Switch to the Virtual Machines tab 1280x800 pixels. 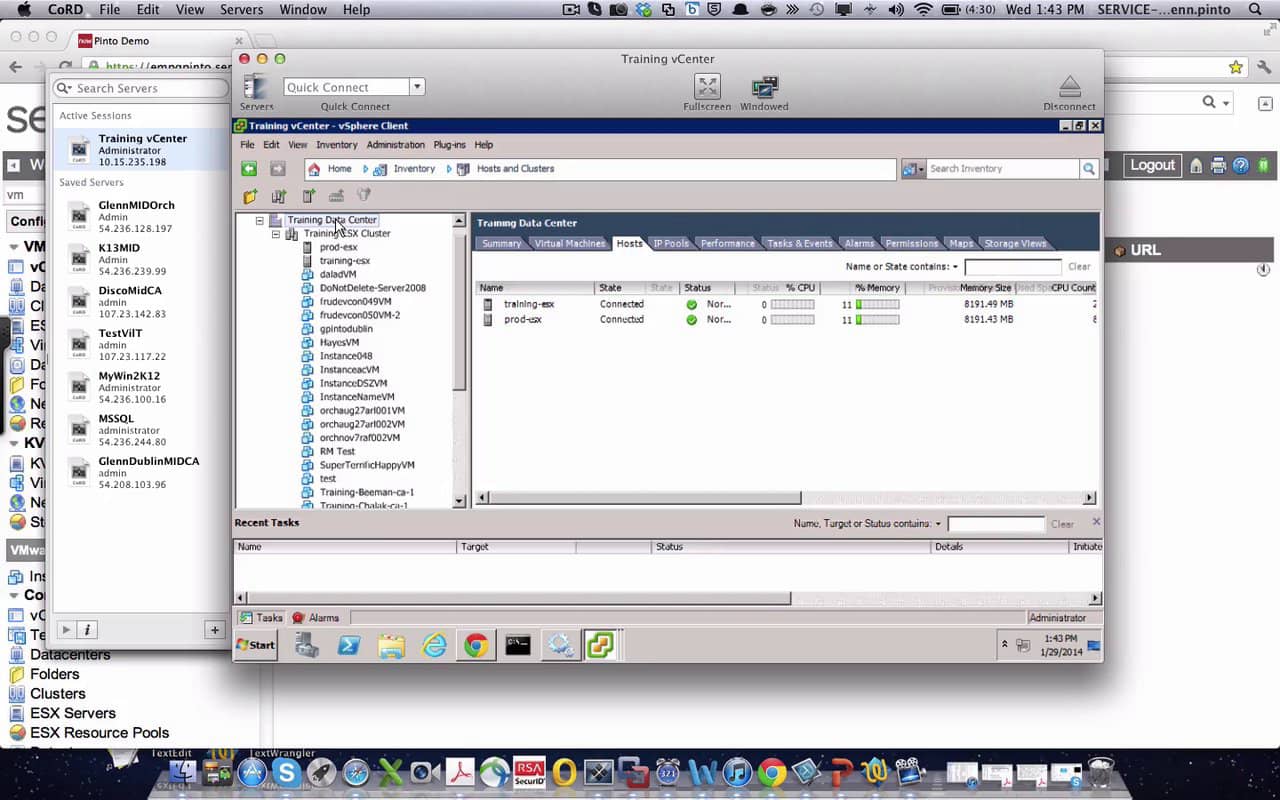coord(569,243)
